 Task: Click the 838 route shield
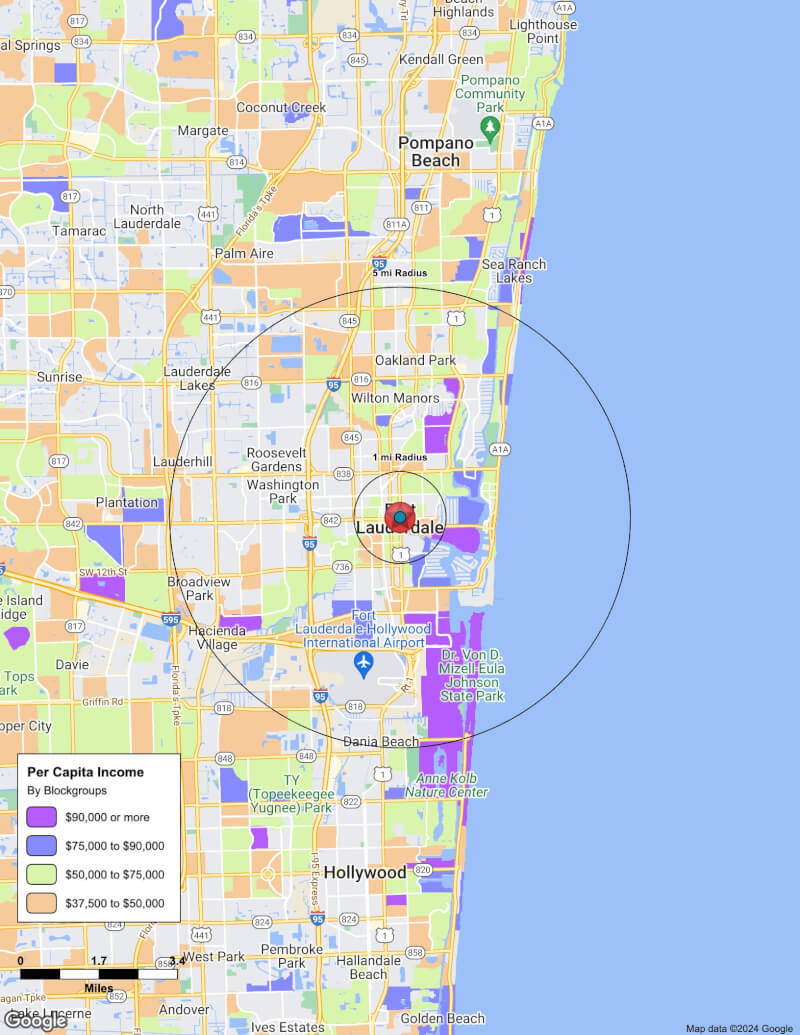point(344,474)
